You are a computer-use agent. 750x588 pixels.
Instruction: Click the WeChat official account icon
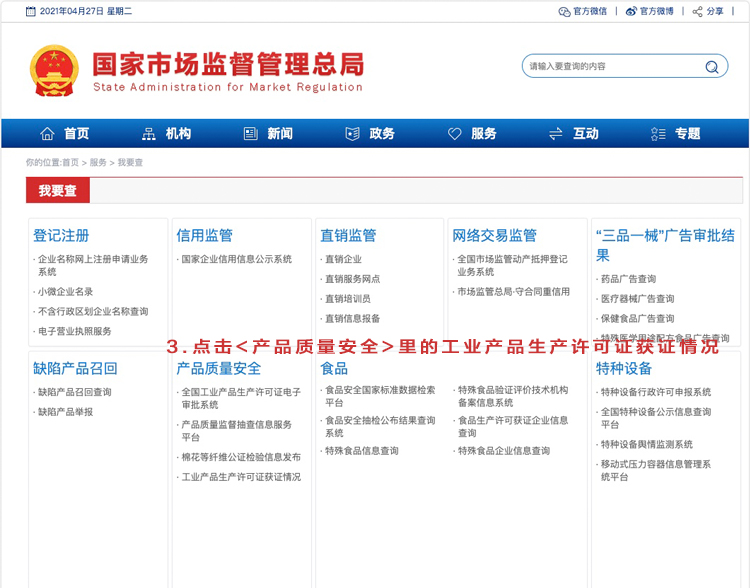(564, 11)
